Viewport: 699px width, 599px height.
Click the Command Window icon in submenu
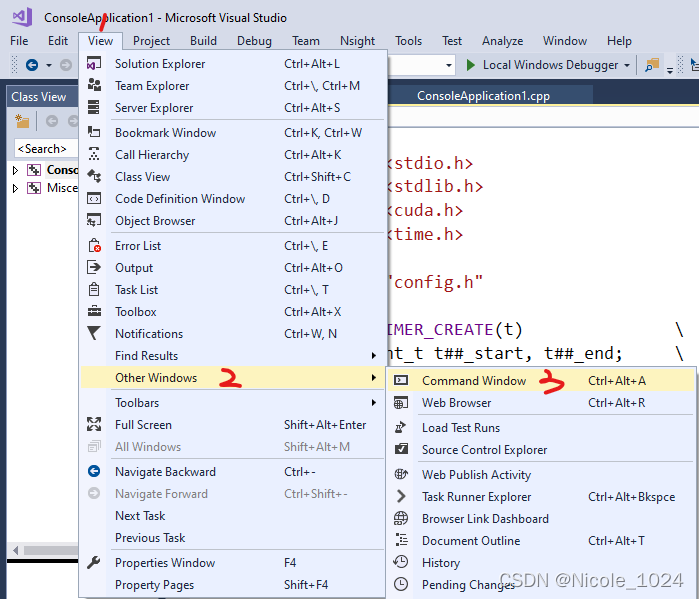coord(401,380)
